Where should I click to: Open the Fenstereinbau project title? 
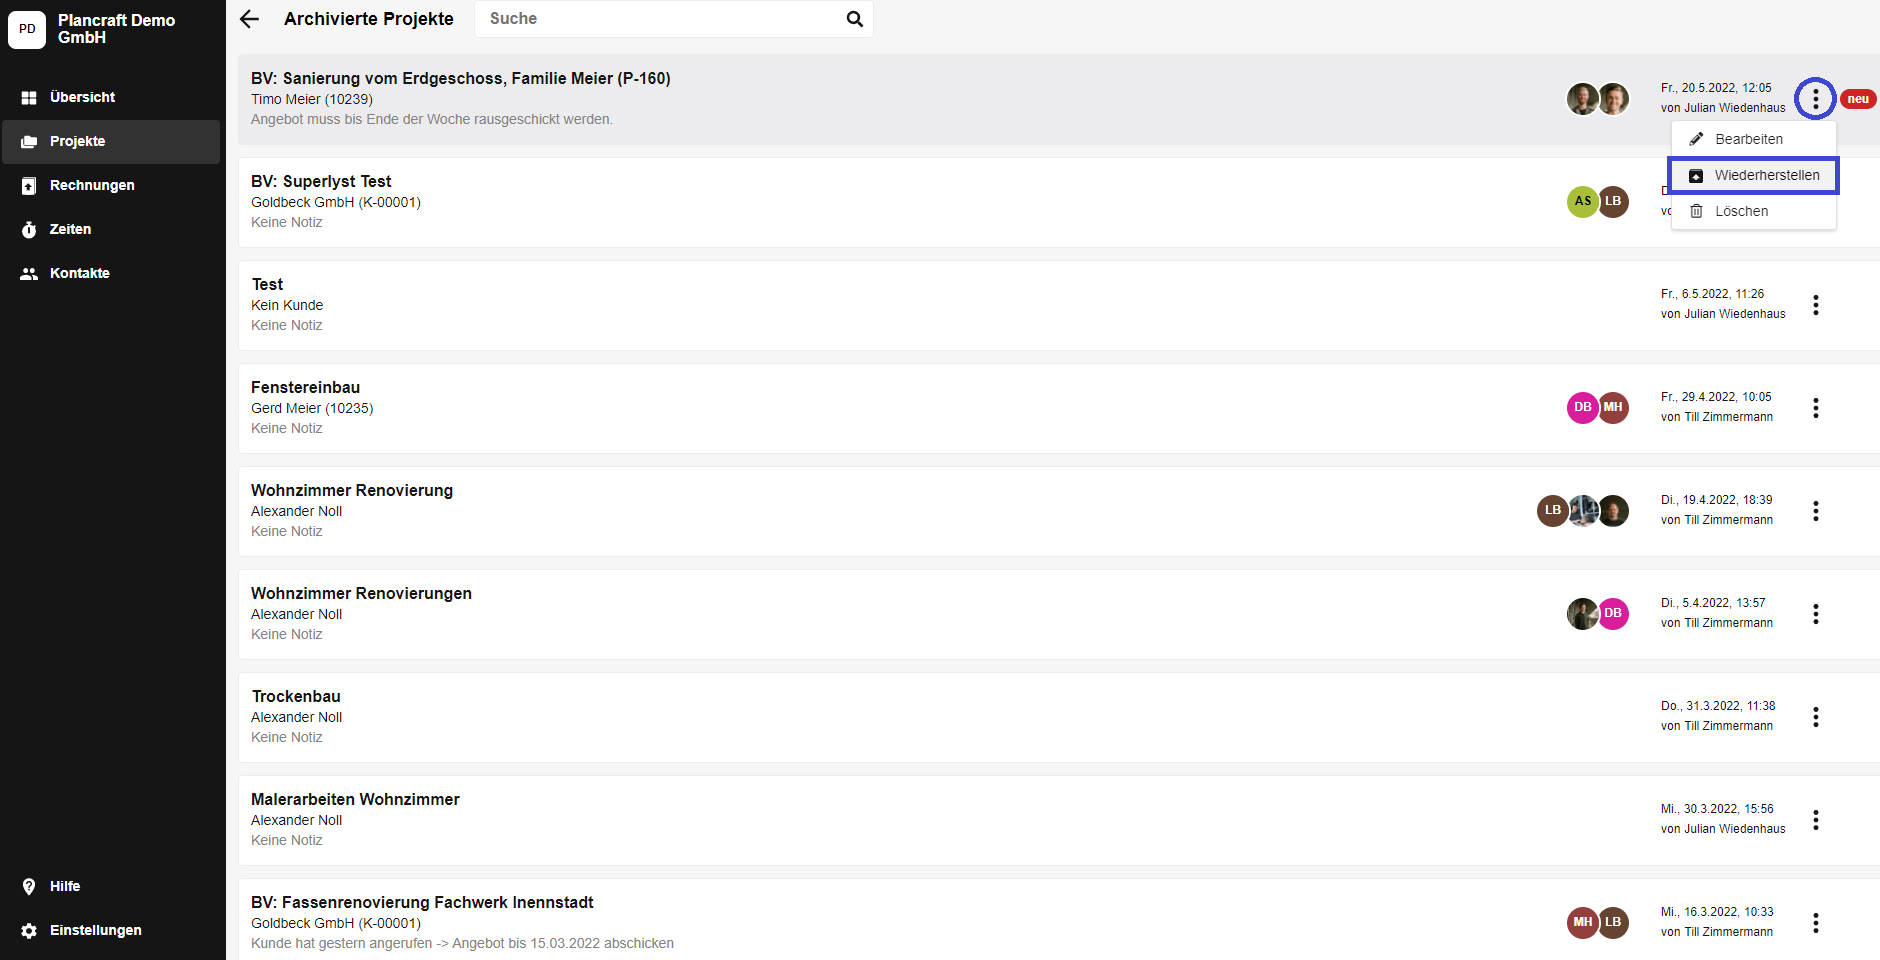(x=305, y=388)
